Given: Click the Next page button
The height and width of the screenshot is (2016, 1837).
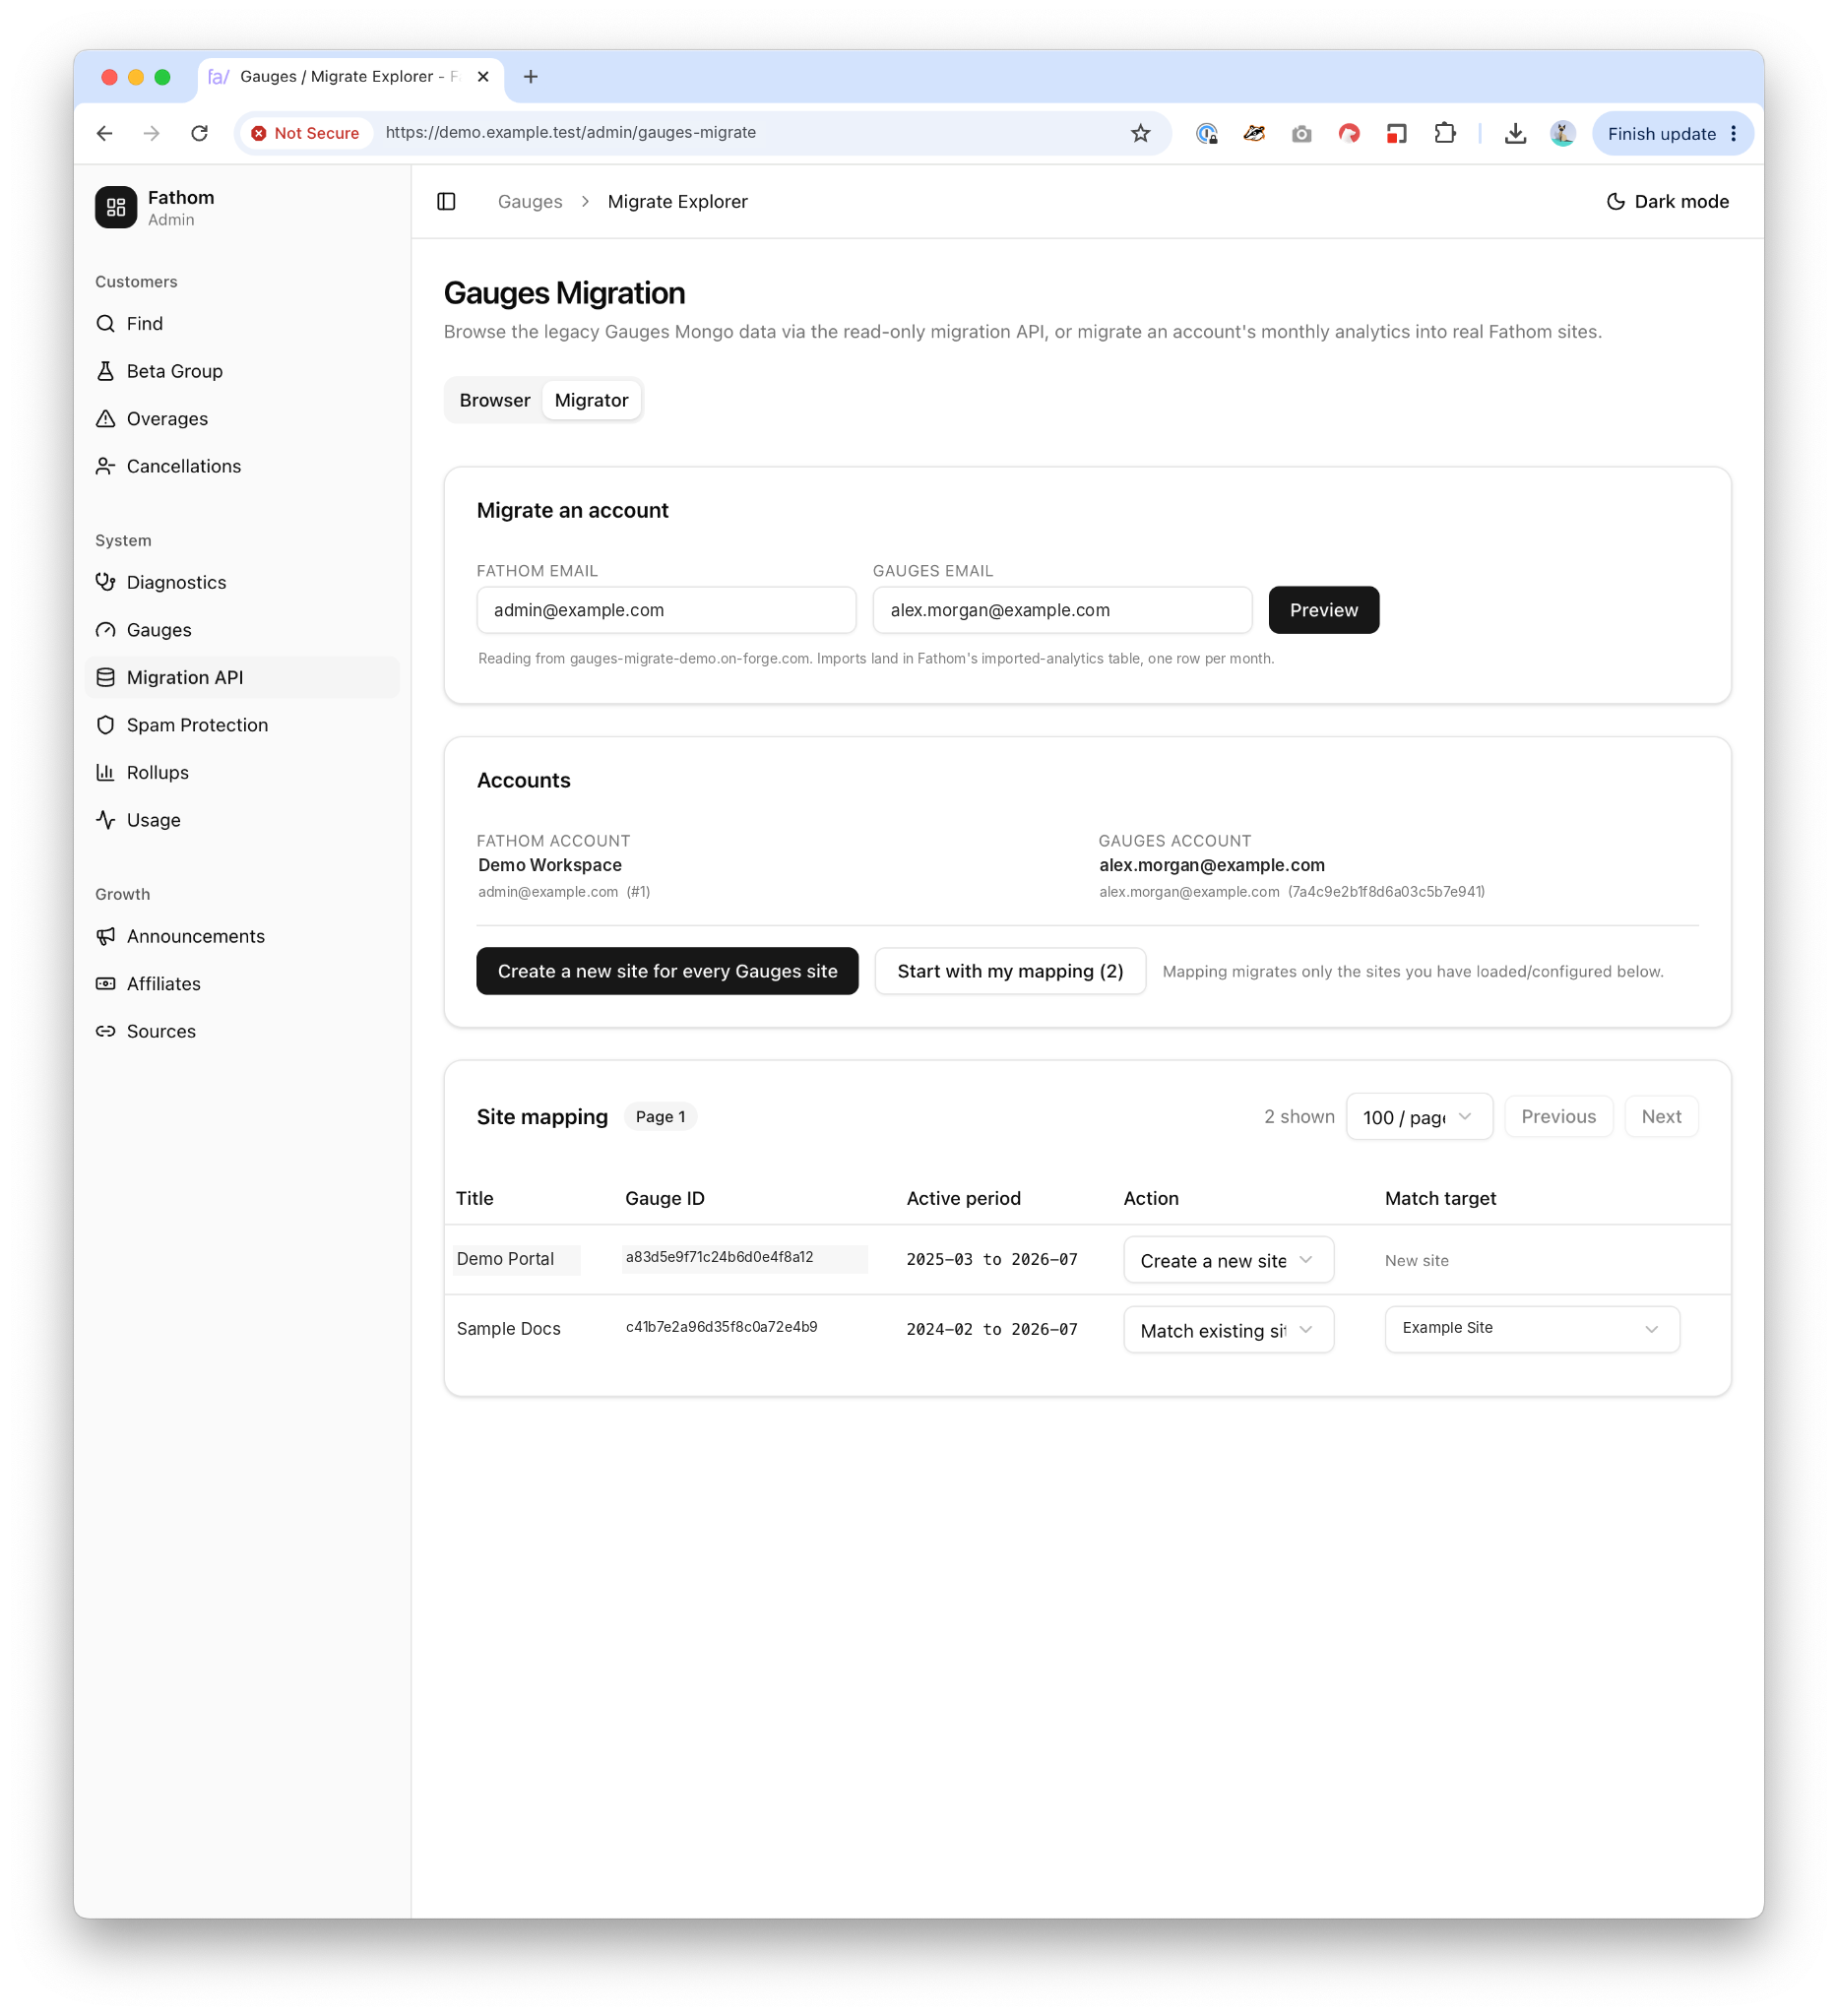Looking at the screenshot, I should click(1661, 1117).
